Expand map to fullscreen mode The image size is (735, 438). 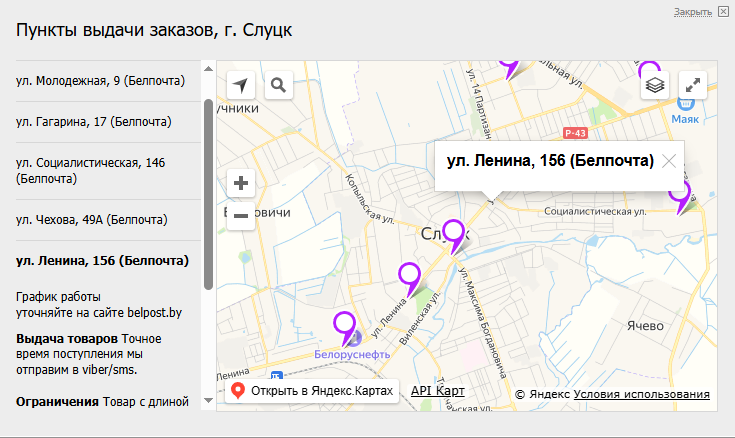(x=693, y=85)
